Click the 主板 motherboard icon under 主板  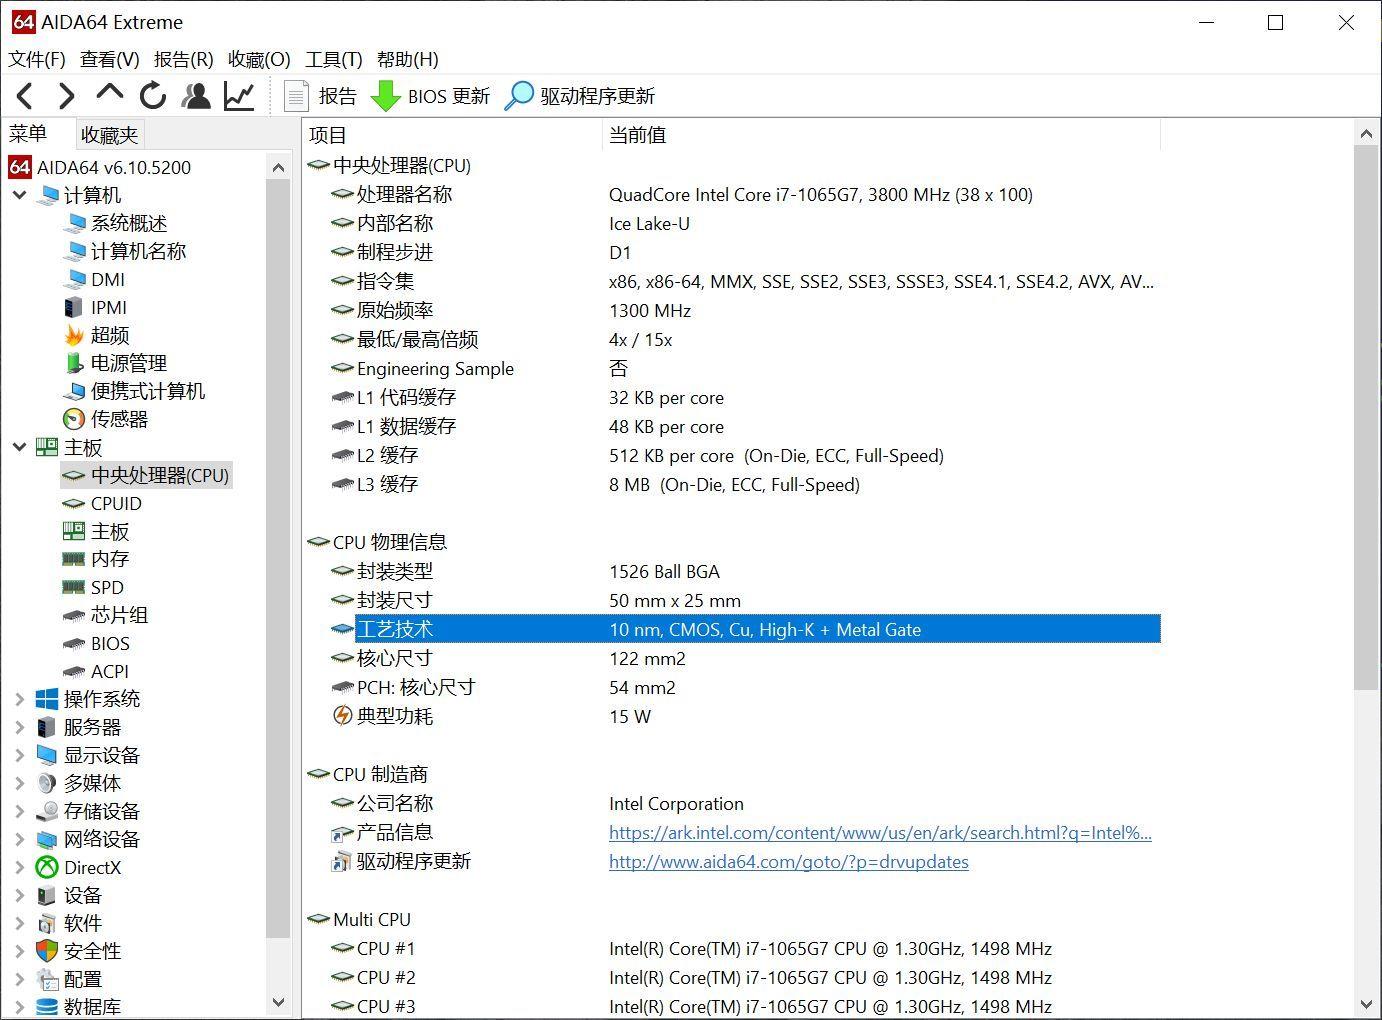74,531
